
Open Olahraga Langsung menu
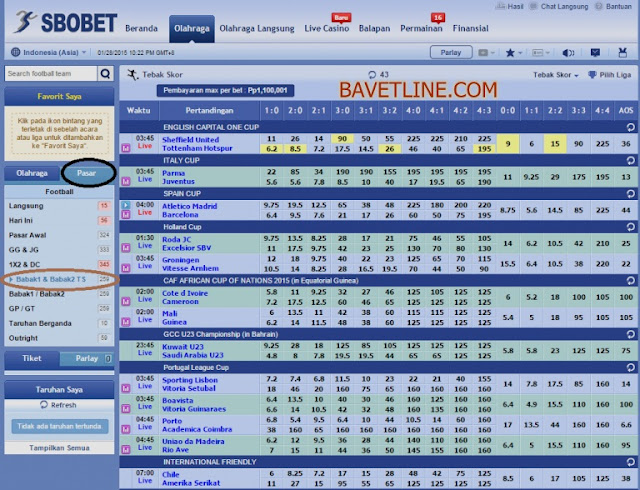point(257,29)
